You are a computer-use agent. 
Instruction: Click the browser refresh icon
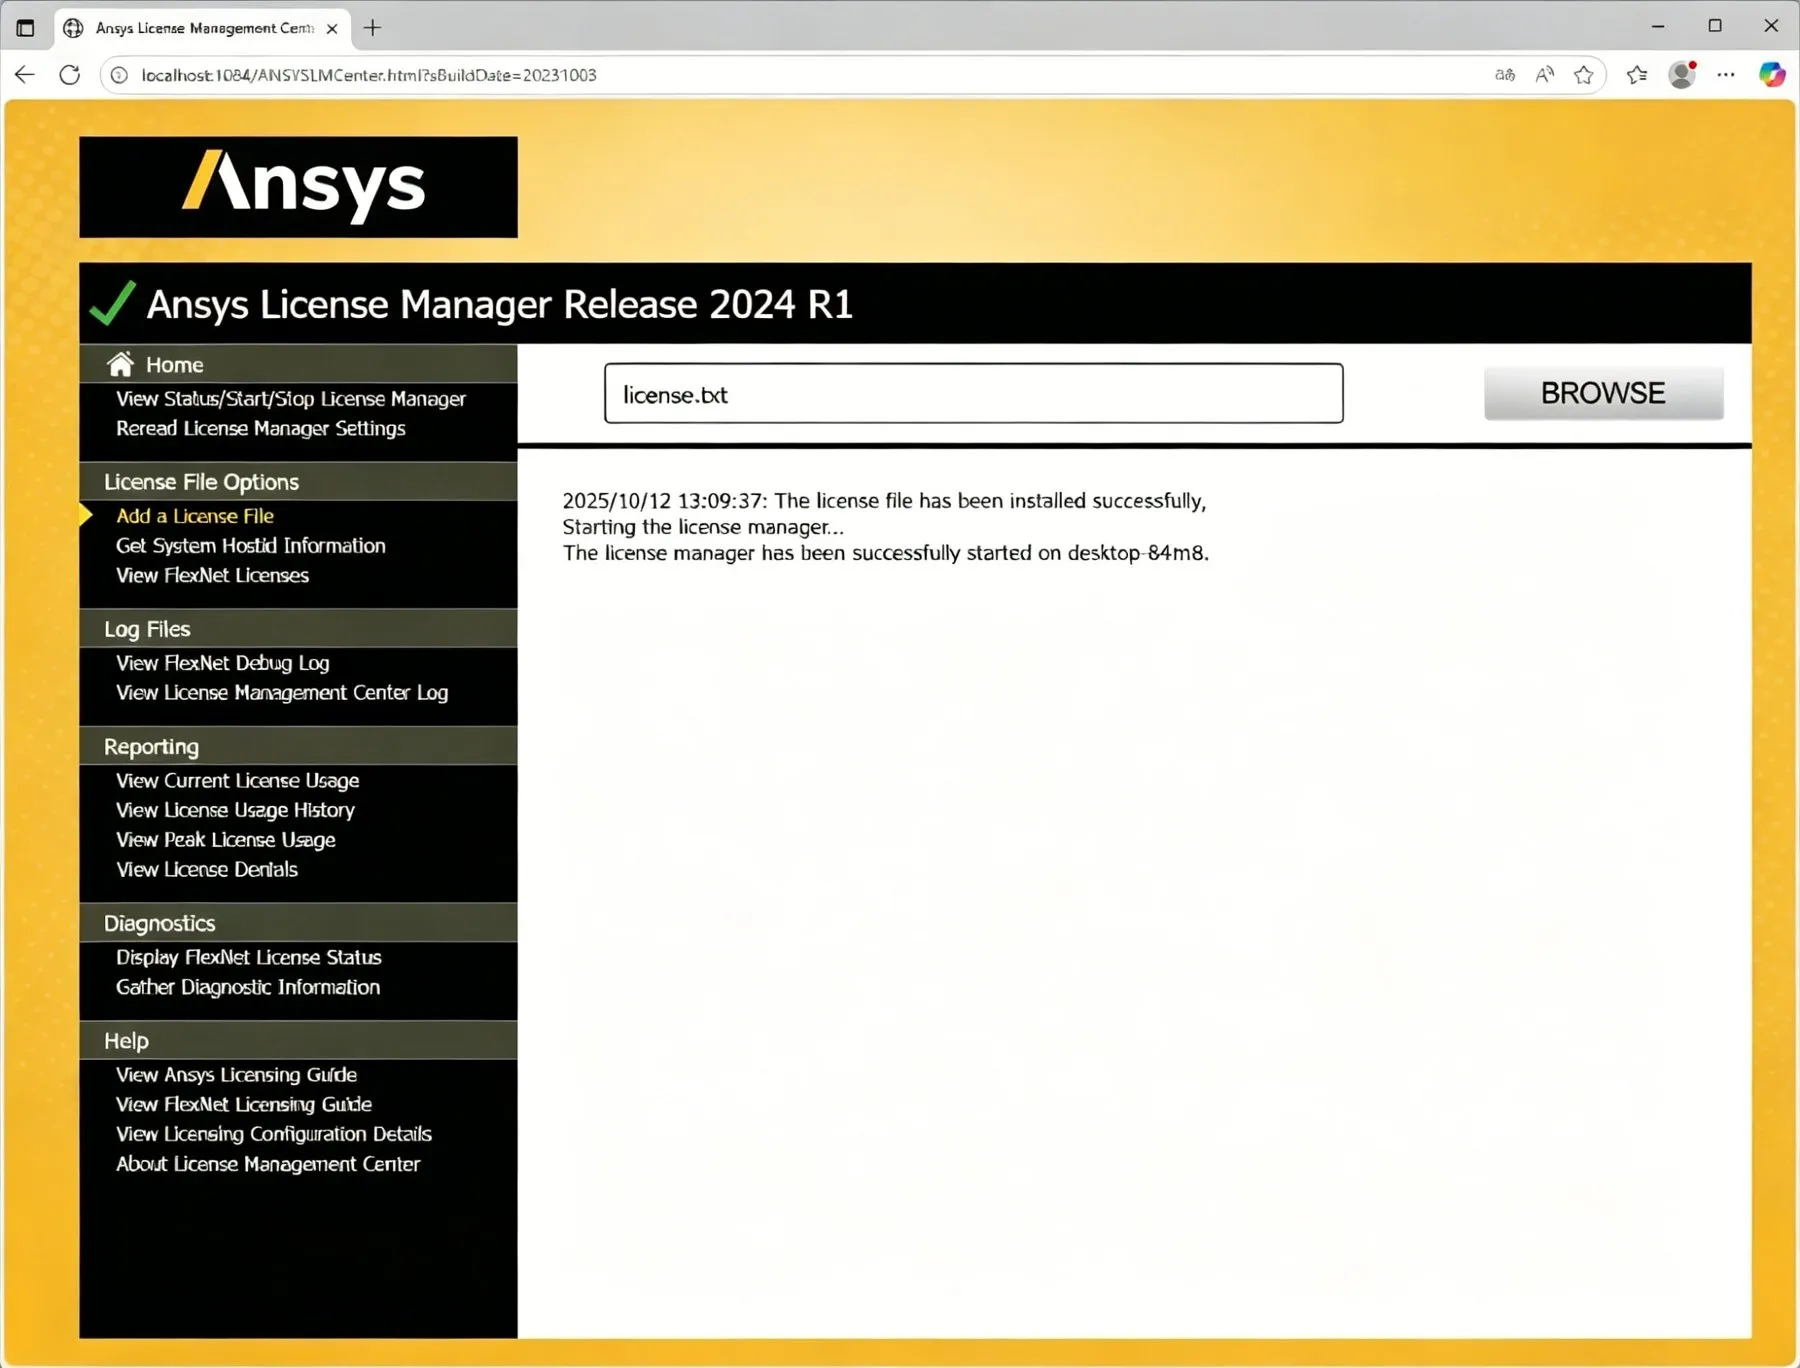(70, 75)
